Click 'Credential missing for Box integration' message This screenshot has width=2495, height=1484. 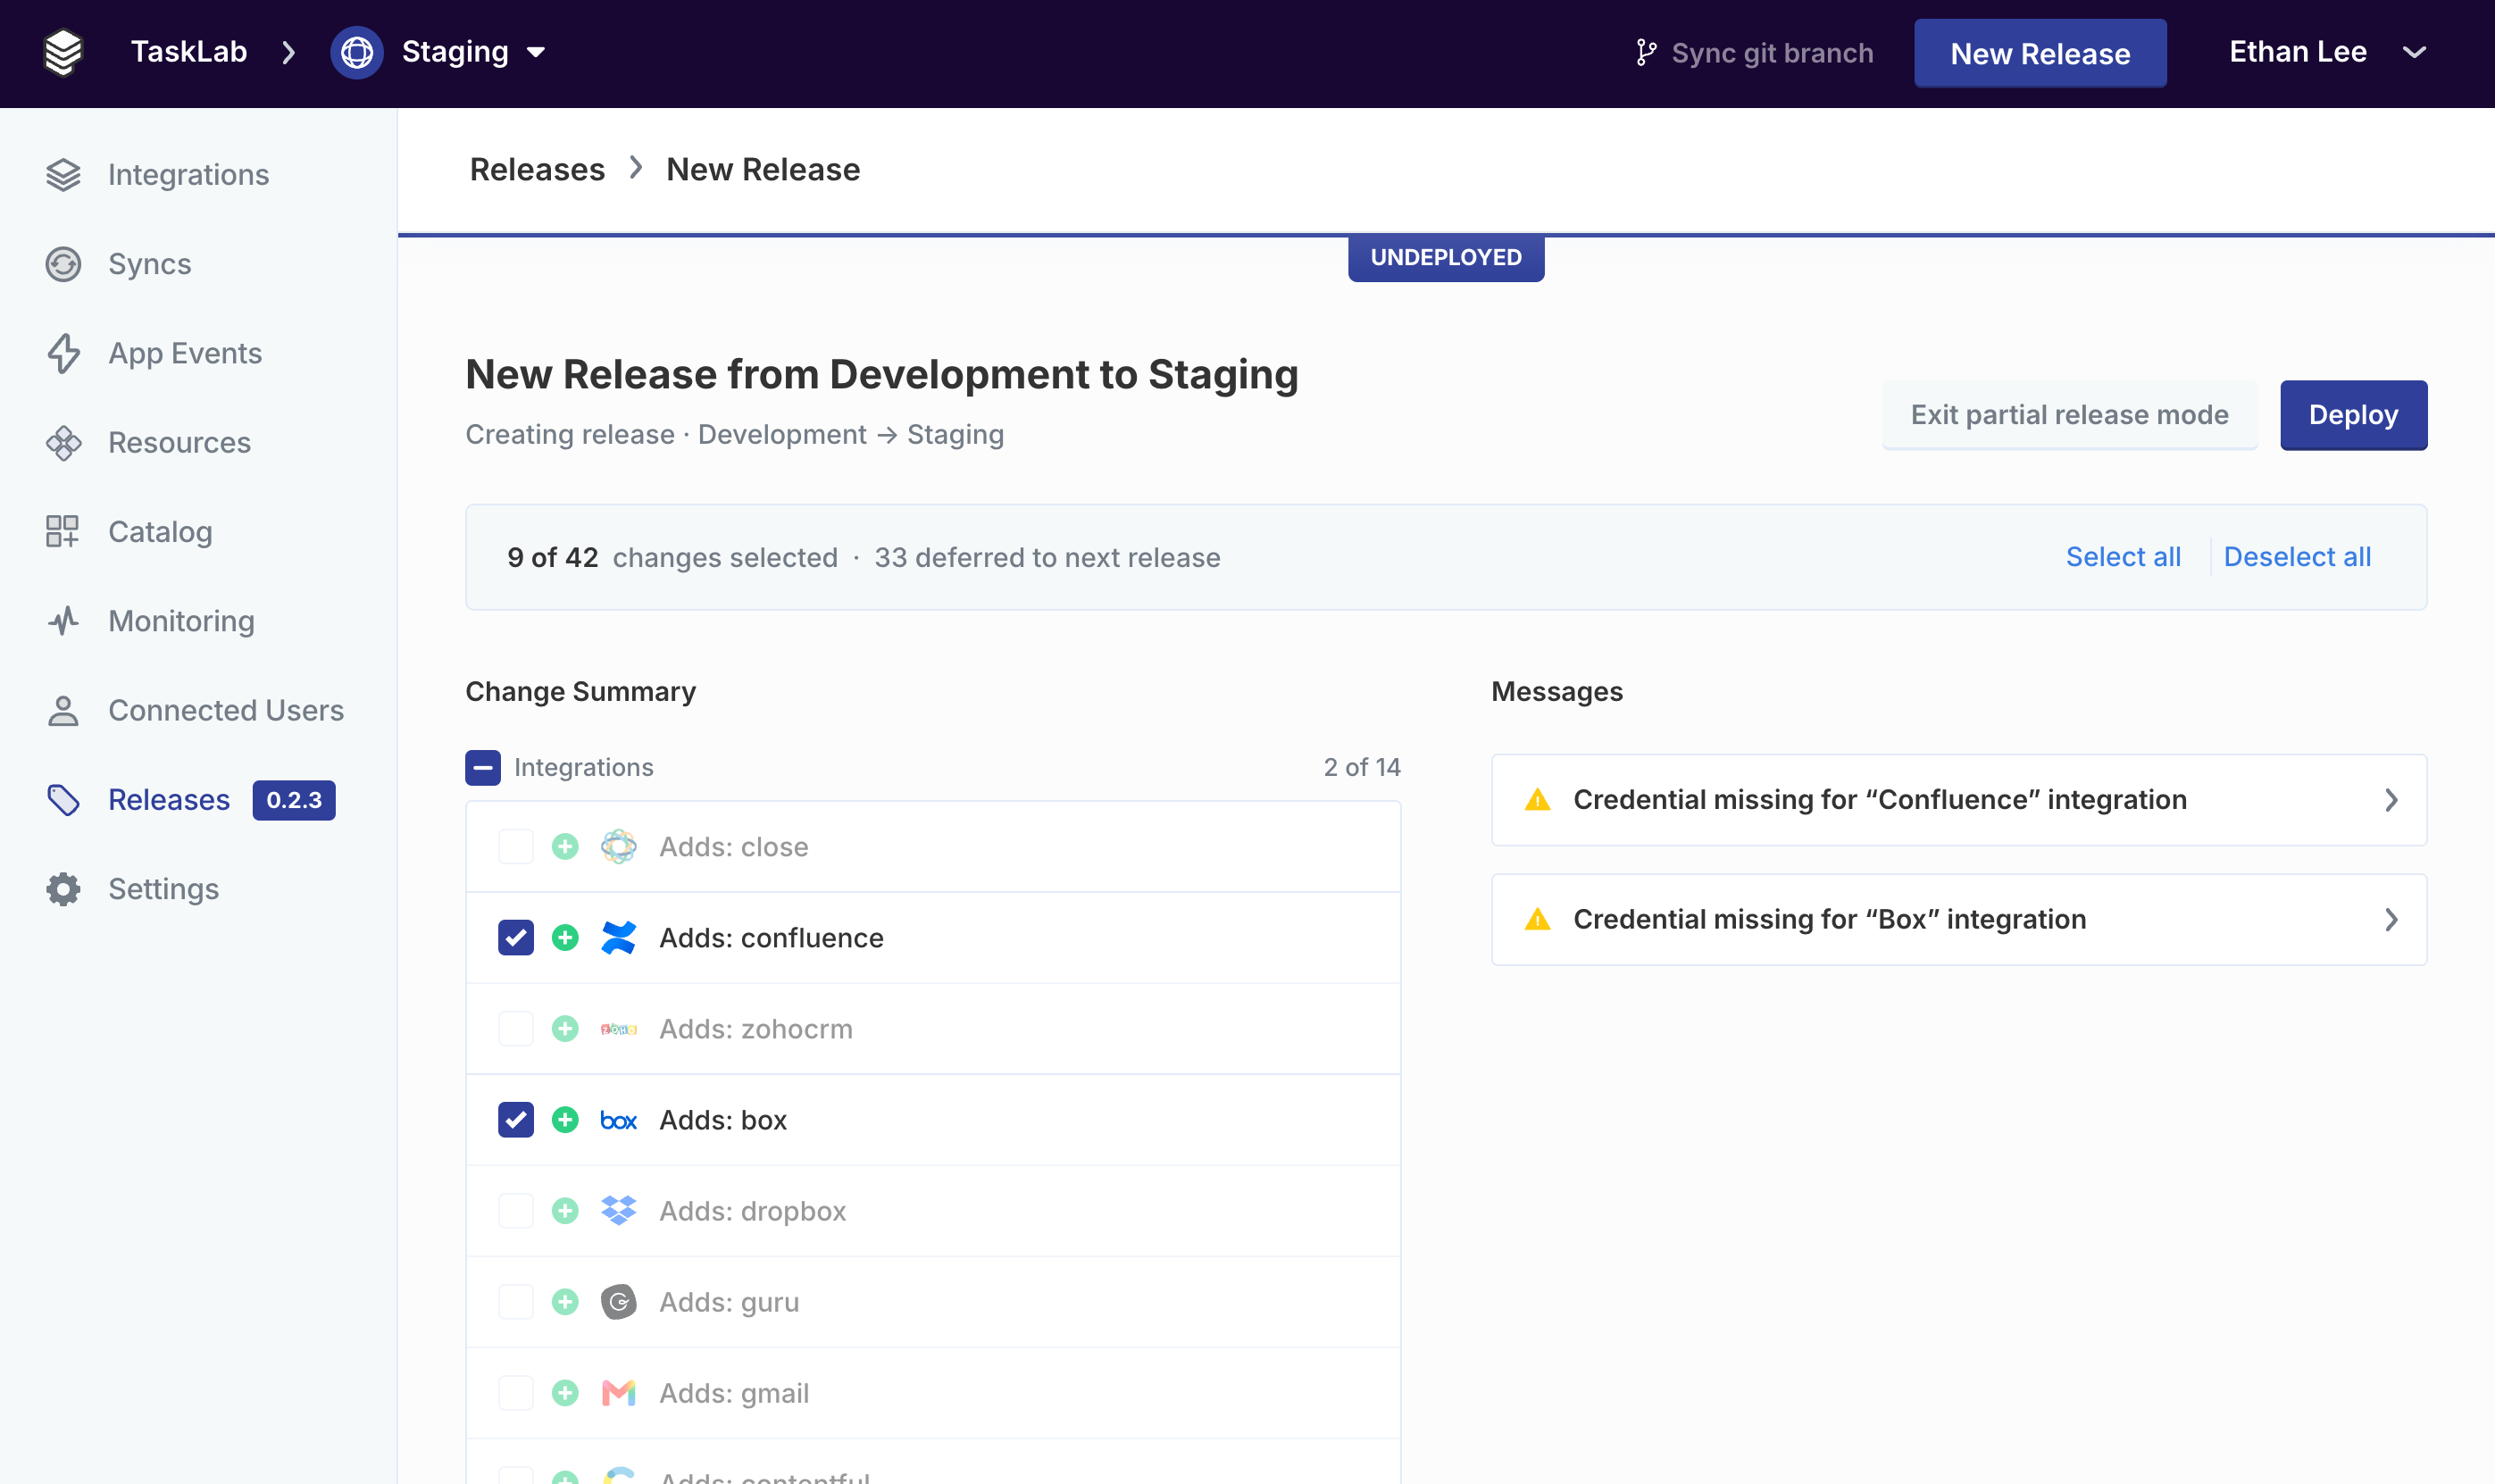pos(1959,920)
